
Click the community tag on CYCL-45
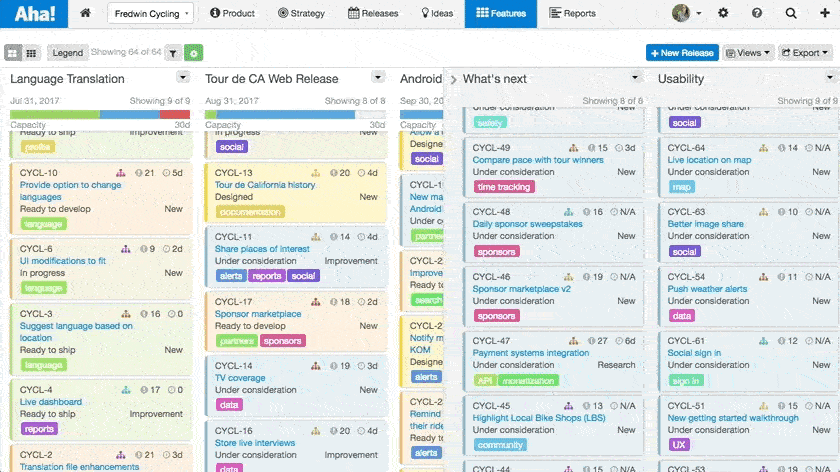point(500,445)
